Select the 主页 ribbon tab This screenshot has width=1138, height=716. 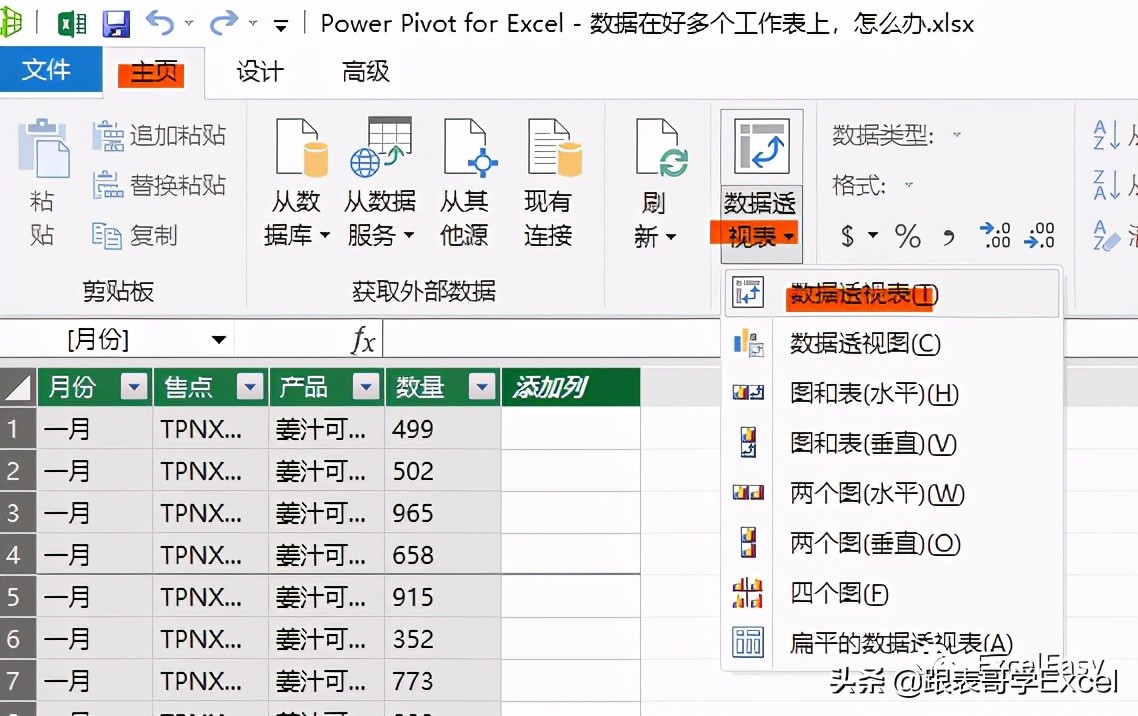pyautogui.click(x=153, y=73)
